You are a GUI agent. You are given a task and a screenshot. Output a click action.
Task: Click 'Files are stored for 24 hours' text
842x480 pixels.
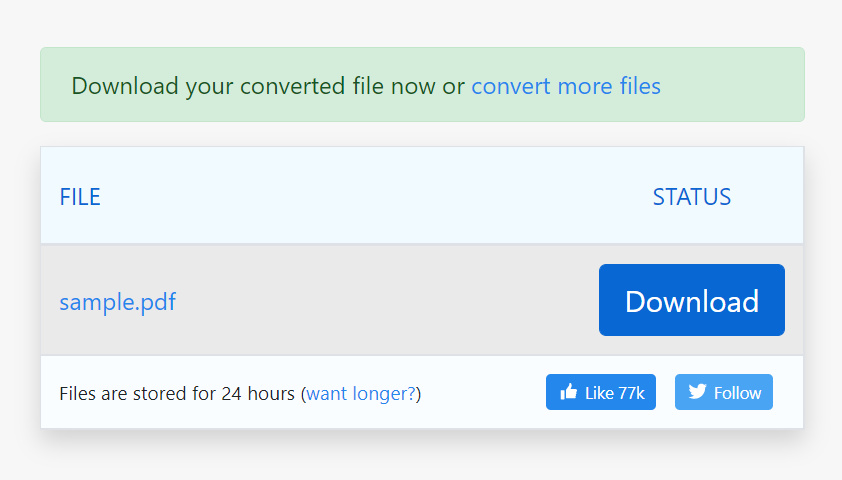177,394
